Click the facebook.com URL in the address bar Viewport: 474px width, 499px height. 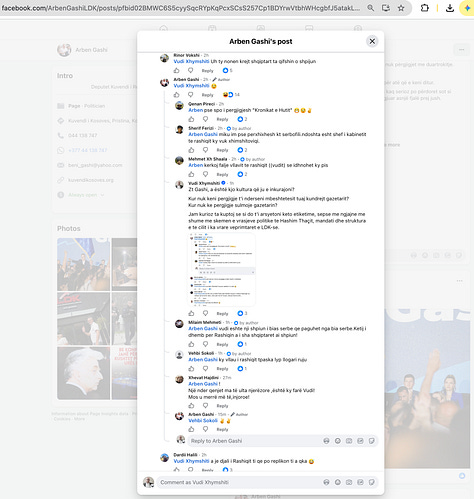(x=181, y=8)
